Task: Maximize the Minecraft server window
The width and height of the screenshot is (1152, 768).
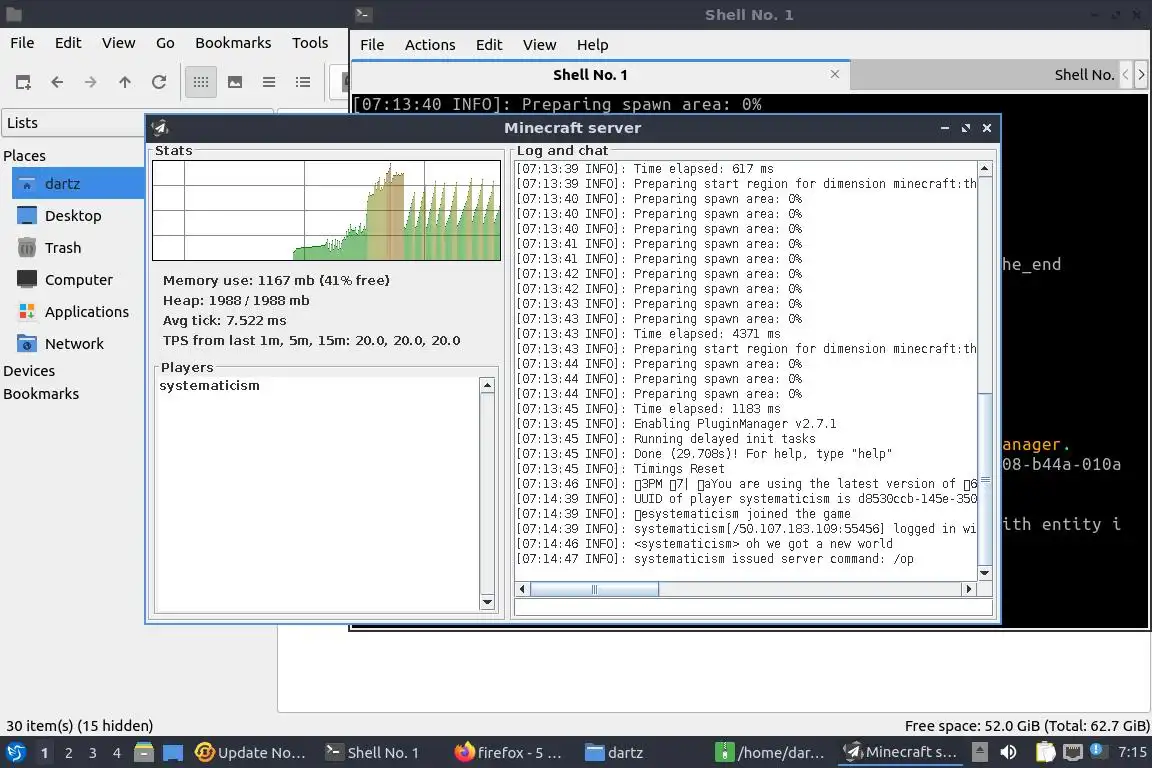Action: (x=965, y=128)
